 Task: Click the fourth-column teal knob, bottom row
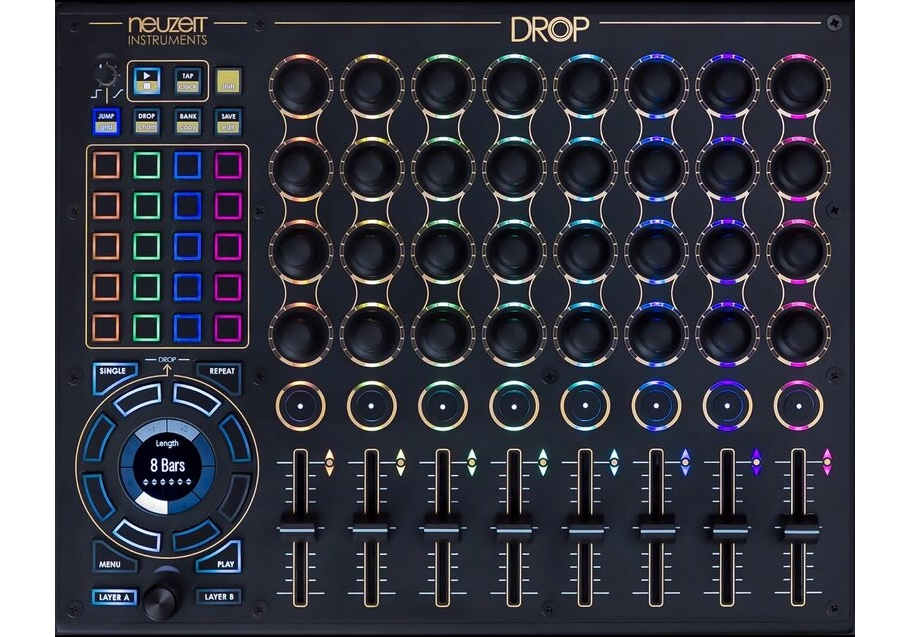click(514, 334)
